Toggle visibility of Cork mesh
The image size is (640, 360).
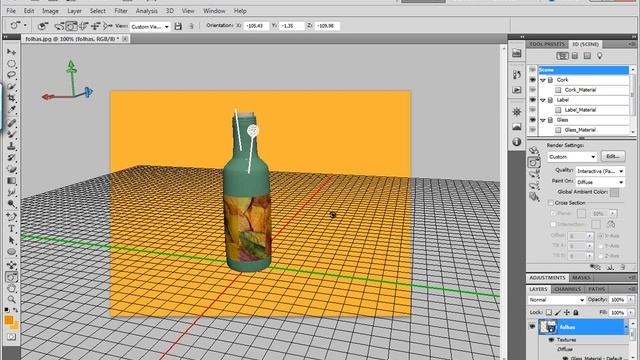tap(532, 80)
